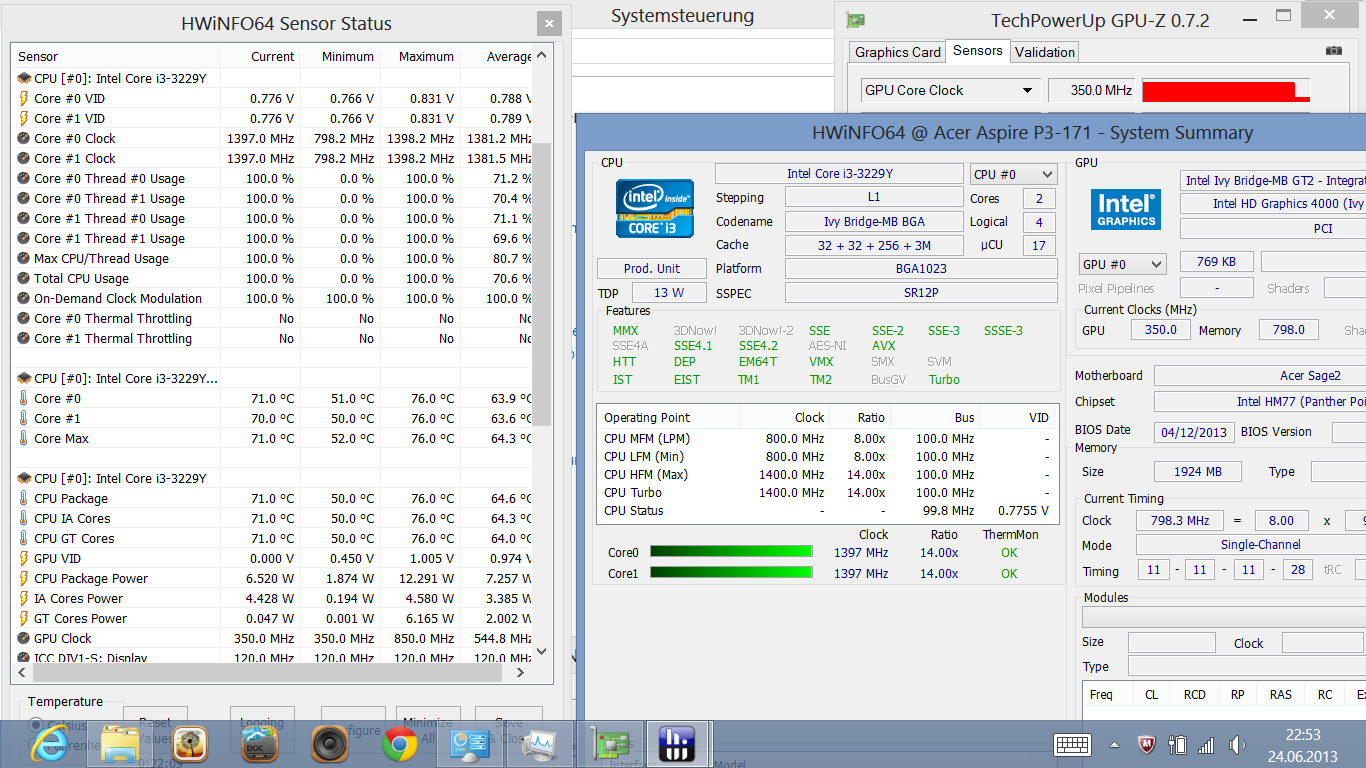This screenshot has height=768, width=1366.
Task: Click the Prod. Unit field
Action: (x=652, y=268)
